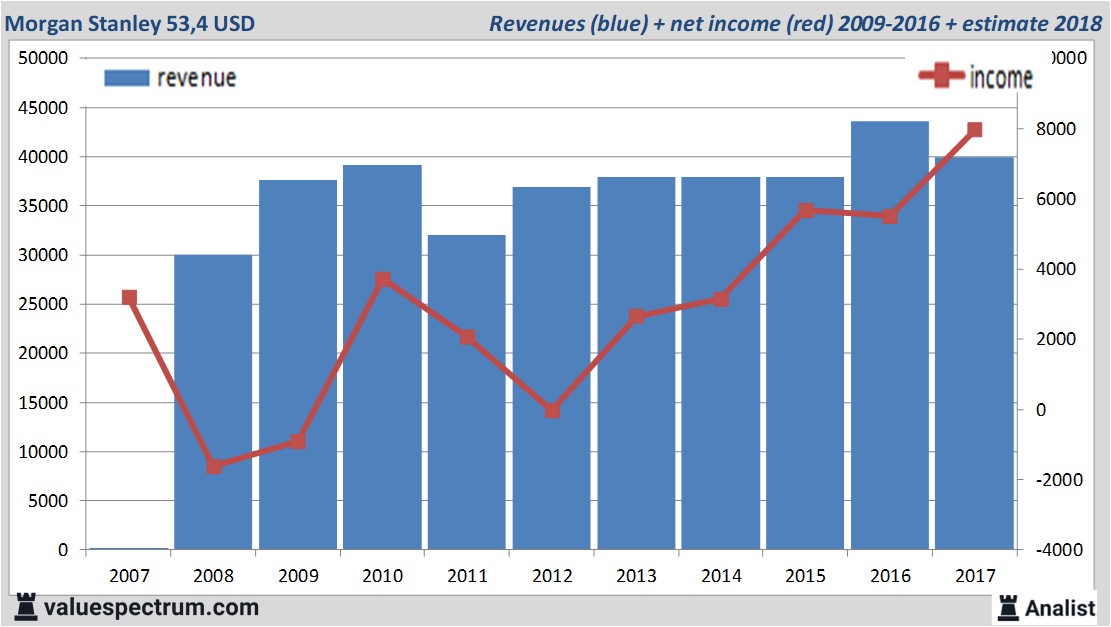Pick the 2017 income data point
Viewport: 1111px width, 627px height.
(975, 130)
